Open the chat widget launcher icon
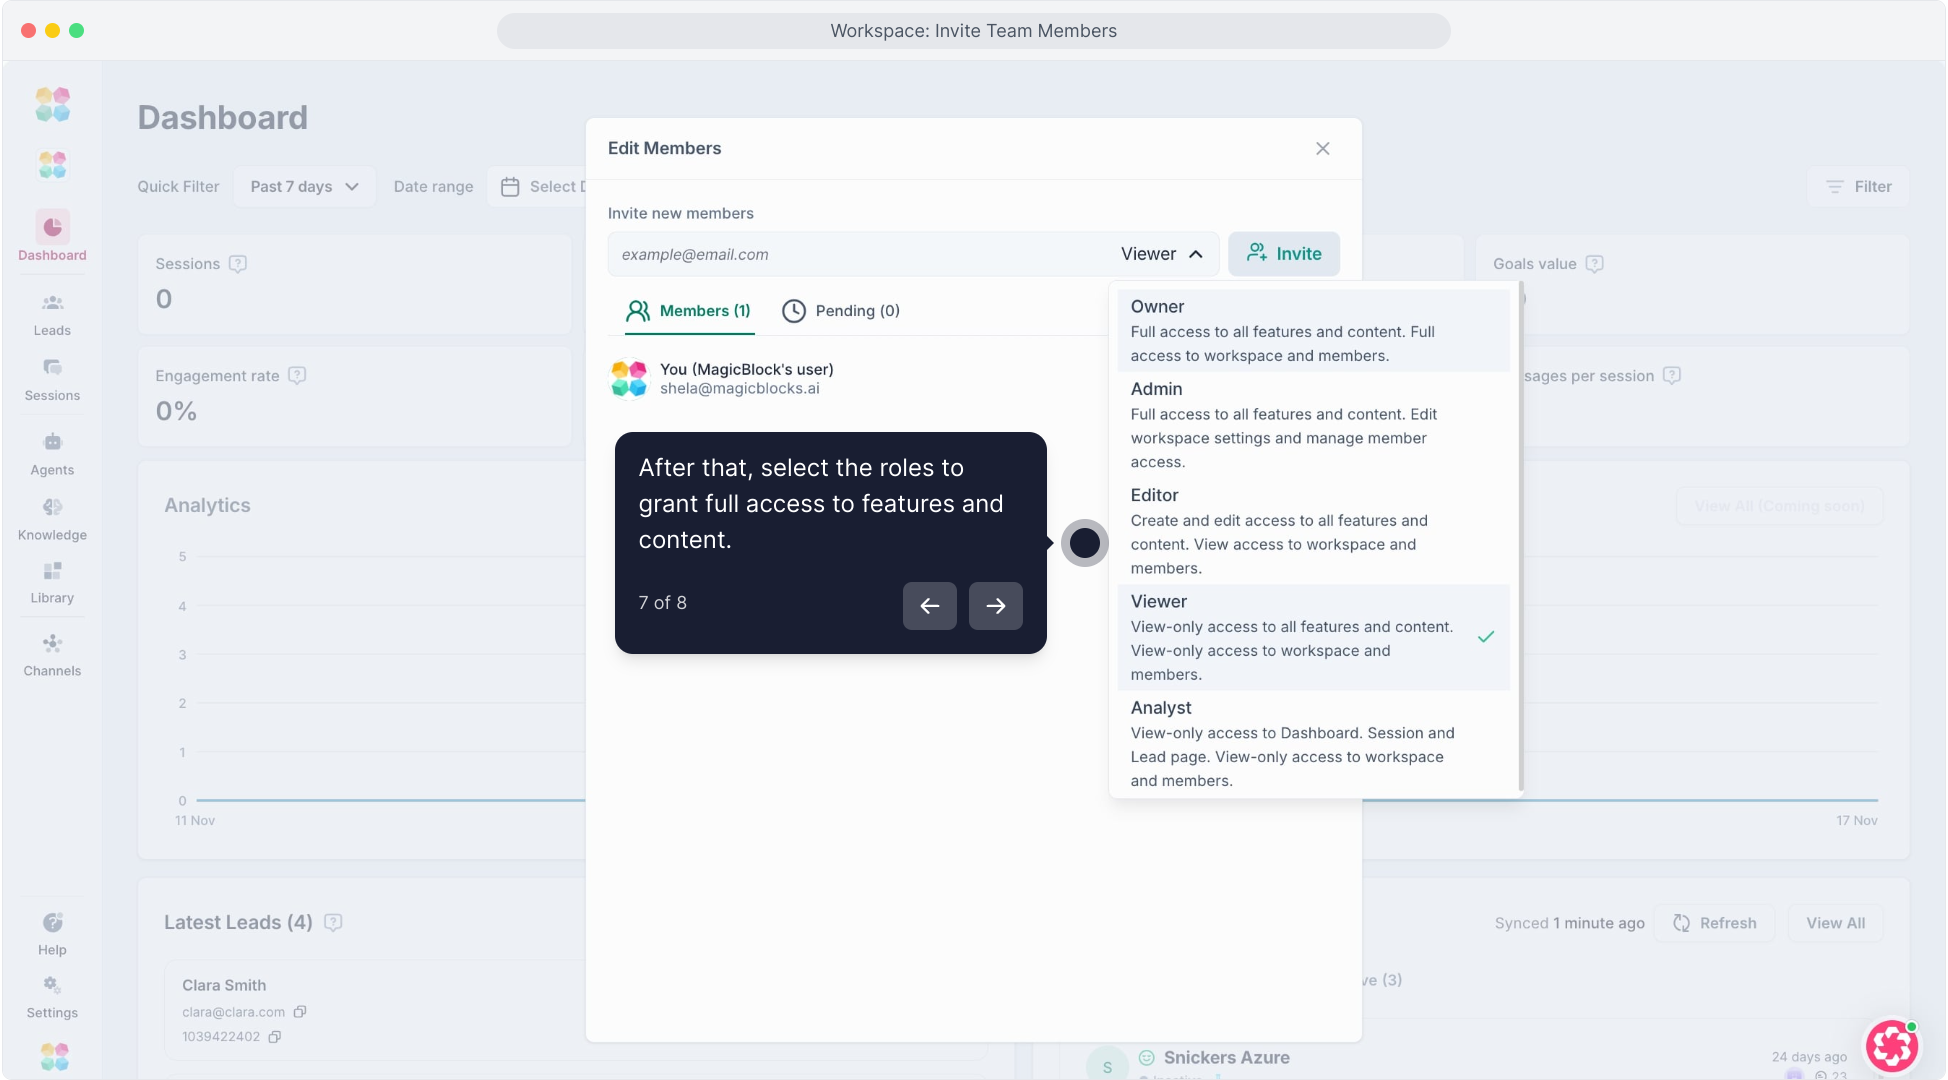This screenshot has height=1080, width=1948. point(1891,1046)
